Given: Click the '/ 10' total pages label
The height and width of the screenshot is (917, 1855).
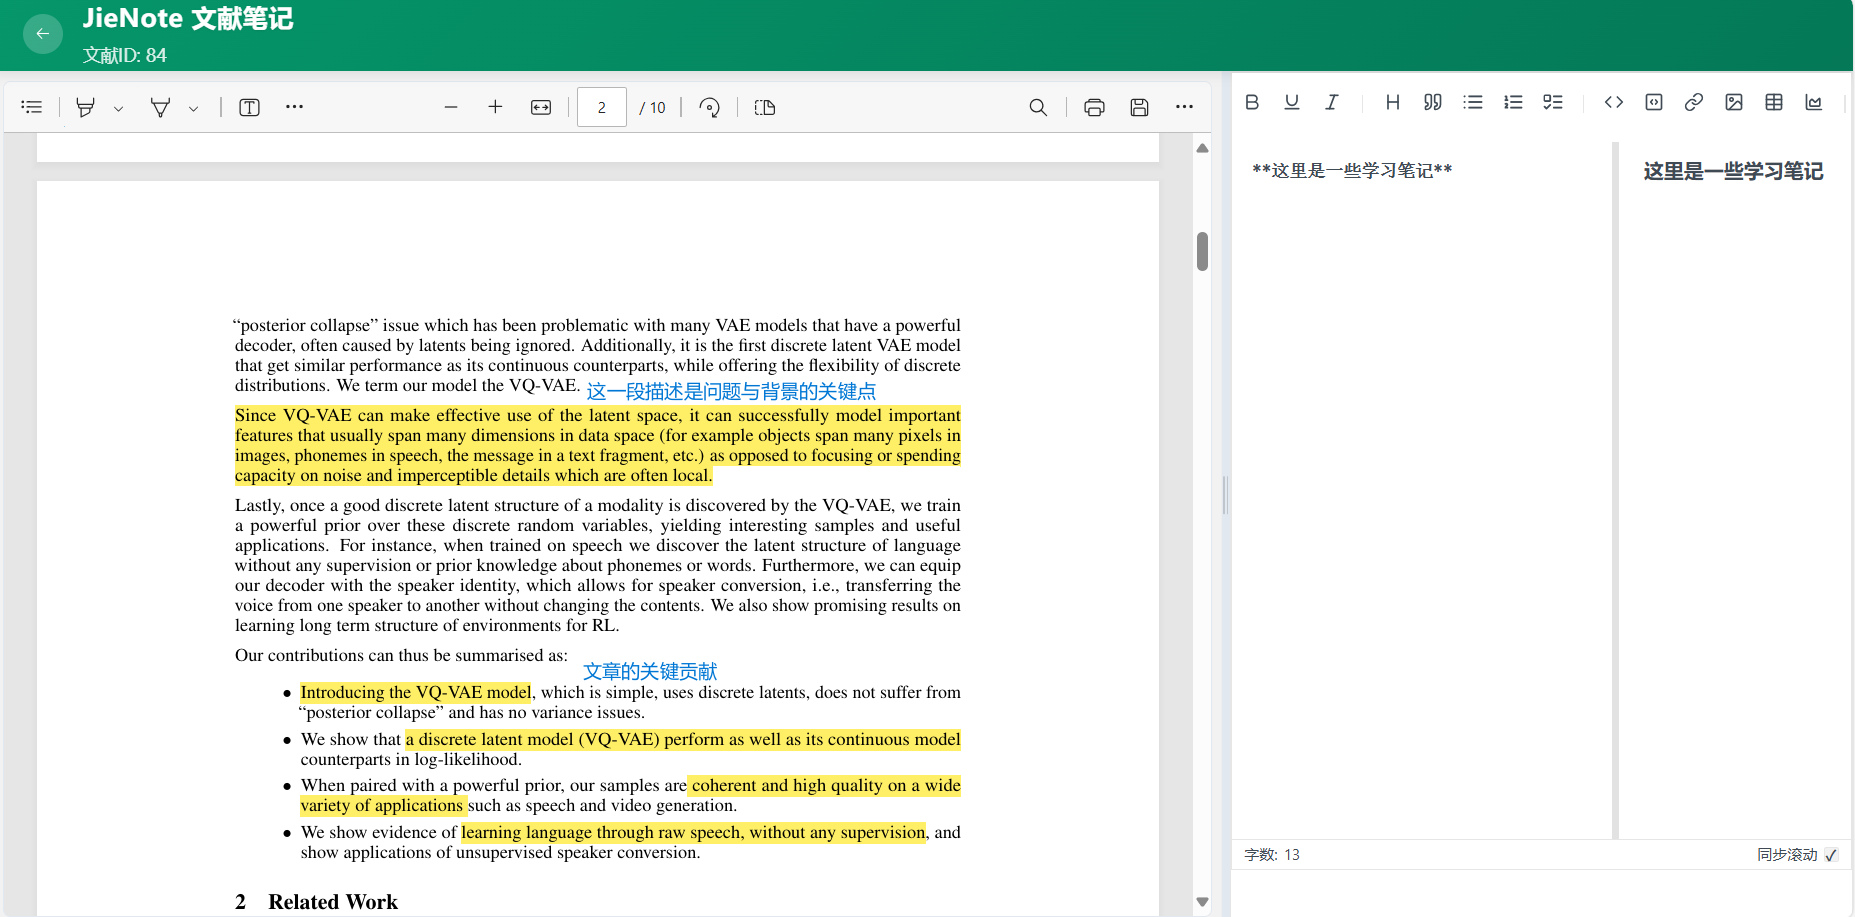Looking at the screenshot, I should 653,108.
